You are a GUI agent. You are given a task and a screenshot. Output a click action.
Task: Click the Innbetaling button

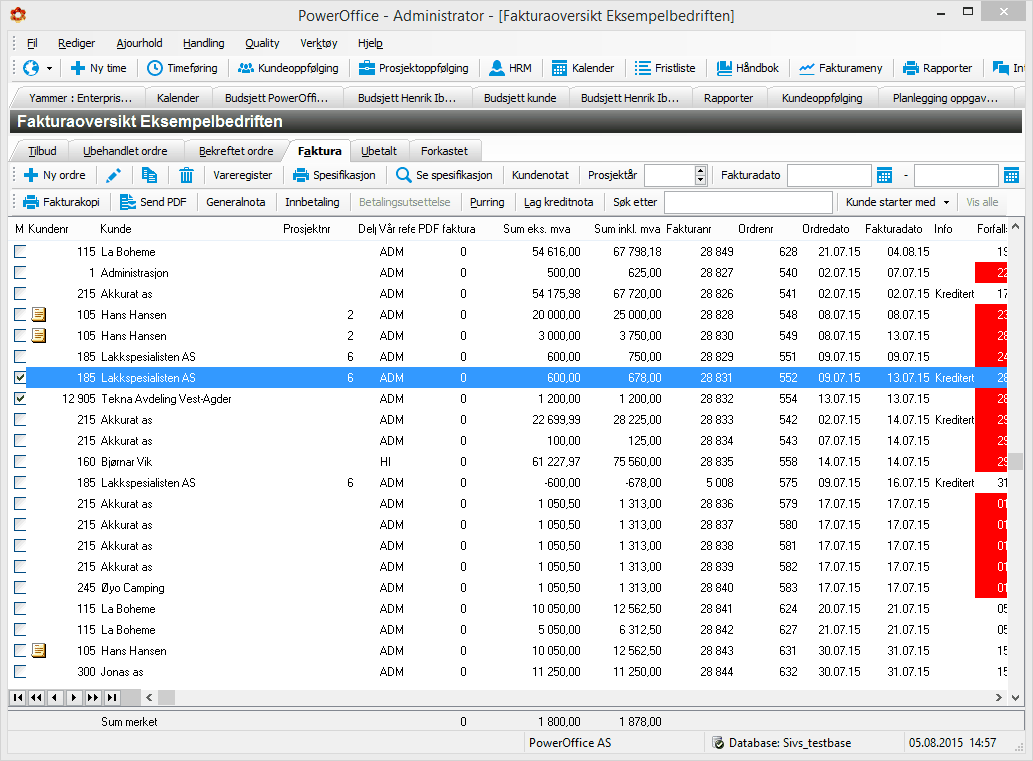pyautogui.click(x=312, y=202)
